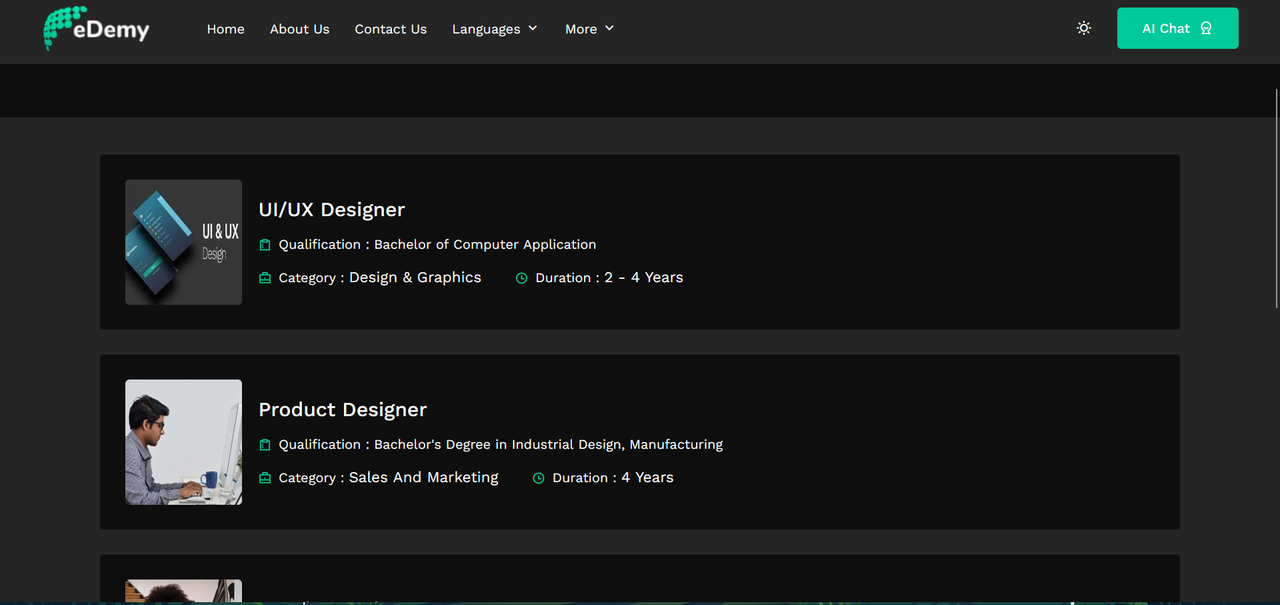Click the category briefcase icon for Product Designer

pos(265,478)
